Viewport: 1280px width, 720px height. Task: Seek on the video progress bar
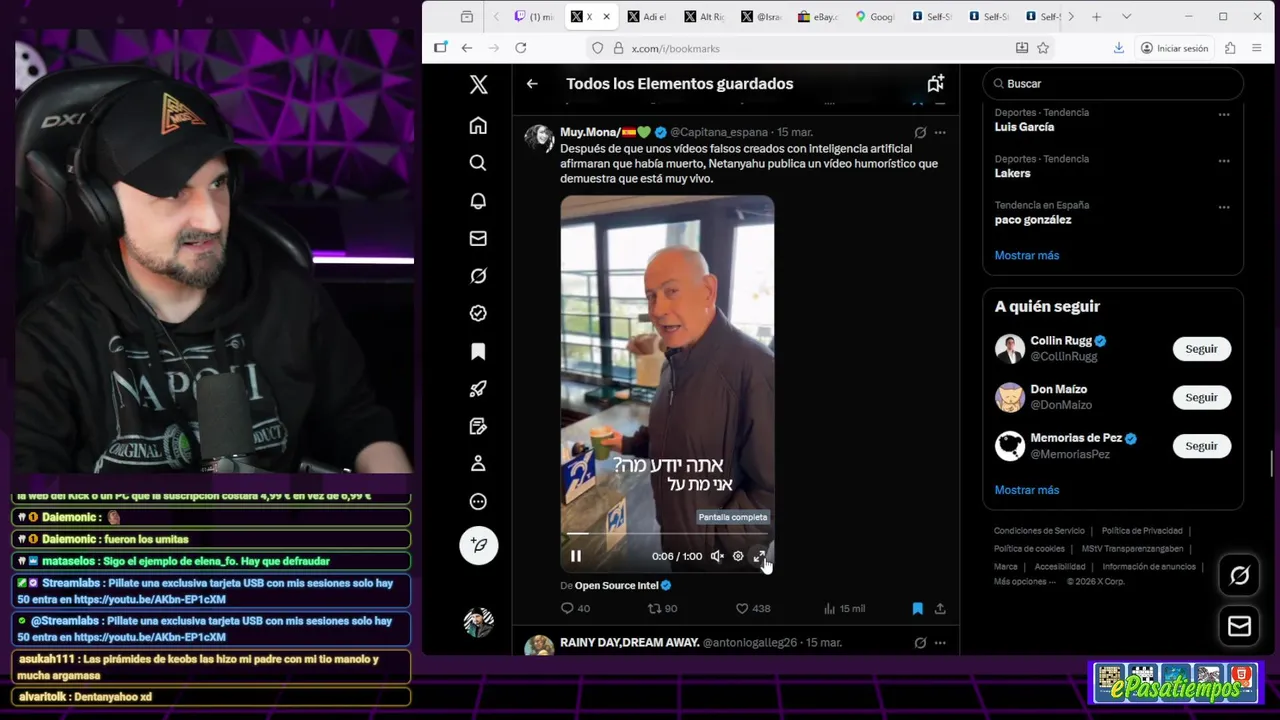click(x=667, y=534)
